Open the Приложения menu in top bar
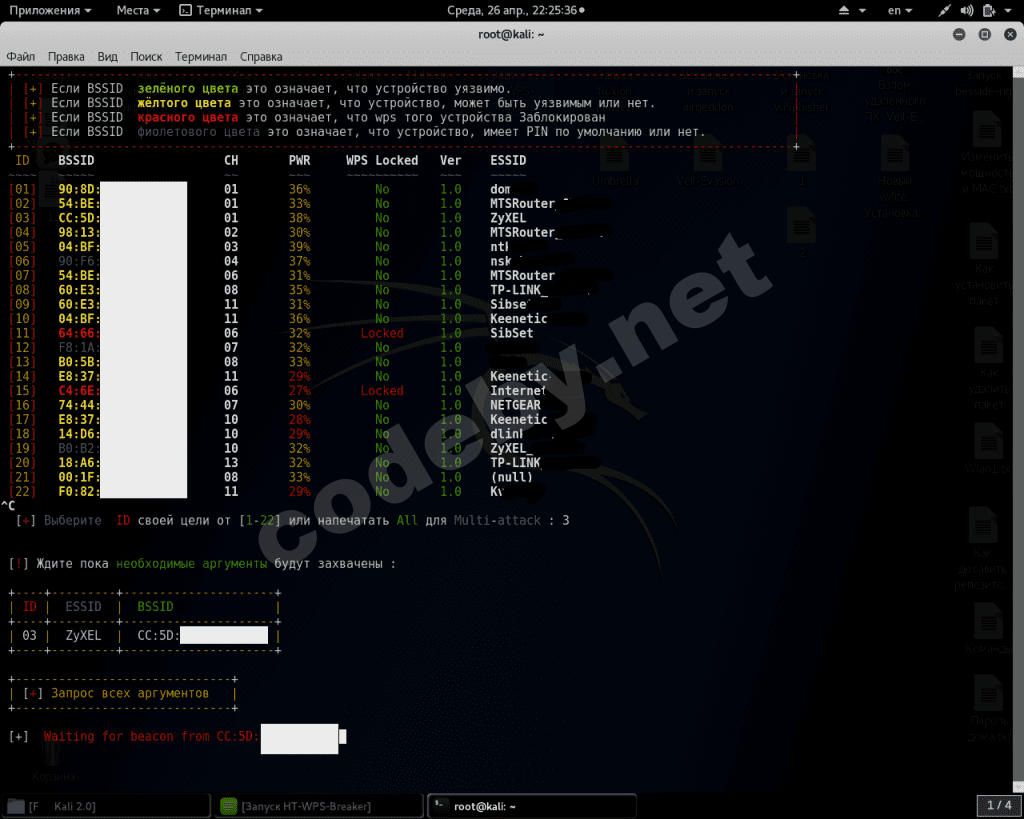This screenshot has width=1024, height=819. pyautogui.click(x=50, y=10)
